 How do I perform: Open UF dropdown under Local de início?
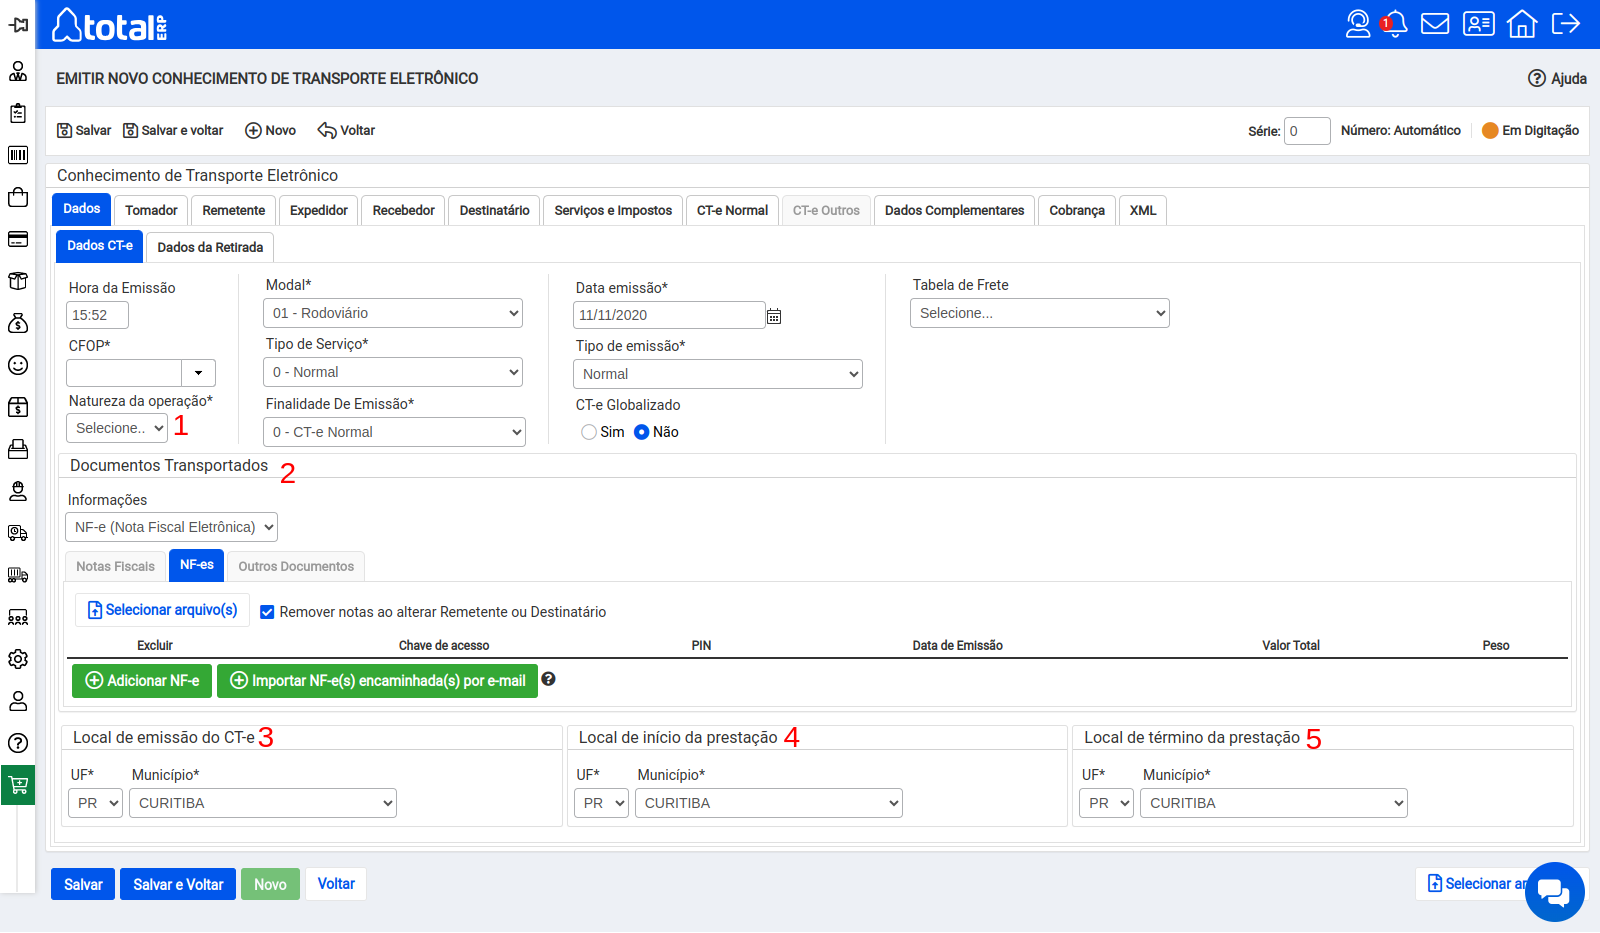(602, 803)
